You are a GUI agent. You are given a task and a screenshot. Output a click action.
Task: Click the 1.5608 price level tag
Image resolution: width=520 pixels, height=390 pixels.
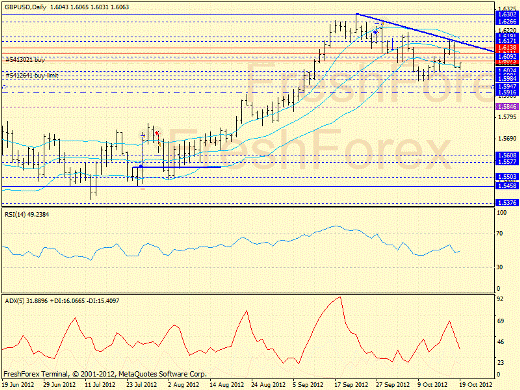click(x=507, y=155)
